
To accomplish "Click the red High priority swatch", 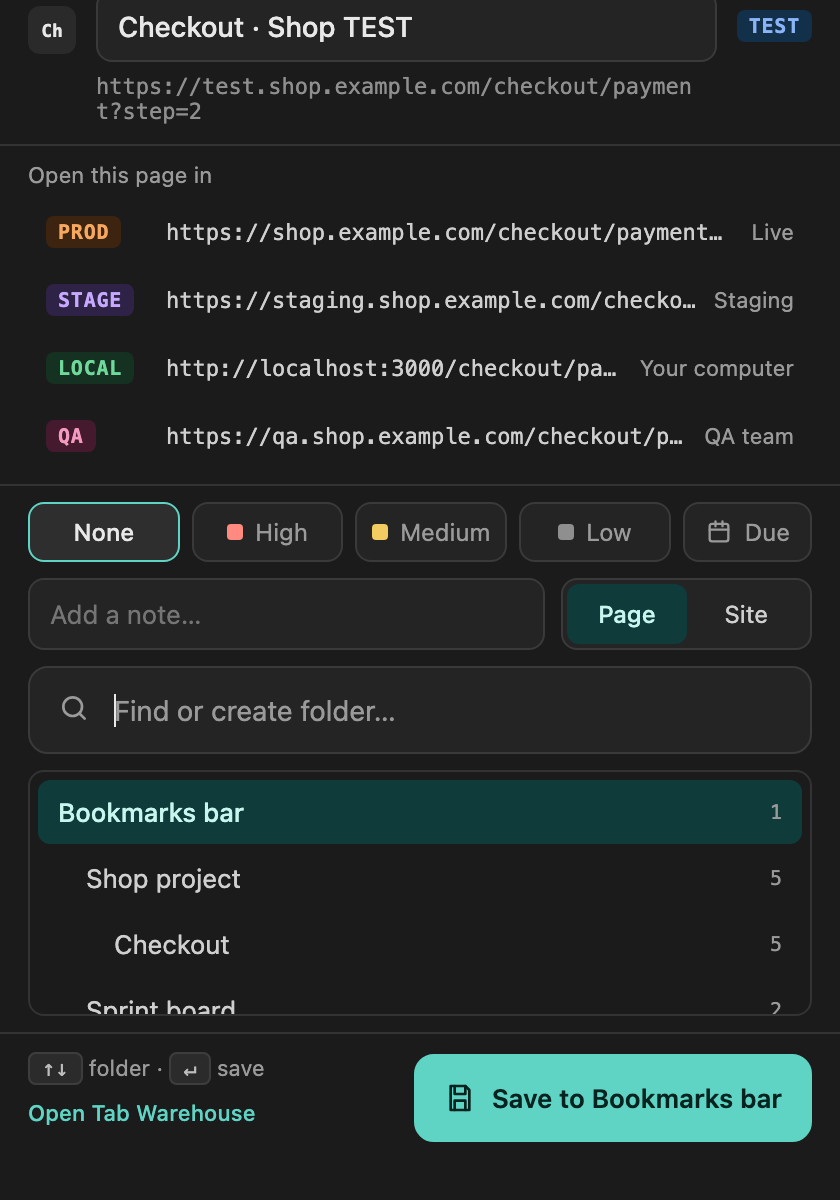I will tap(236, 532).
